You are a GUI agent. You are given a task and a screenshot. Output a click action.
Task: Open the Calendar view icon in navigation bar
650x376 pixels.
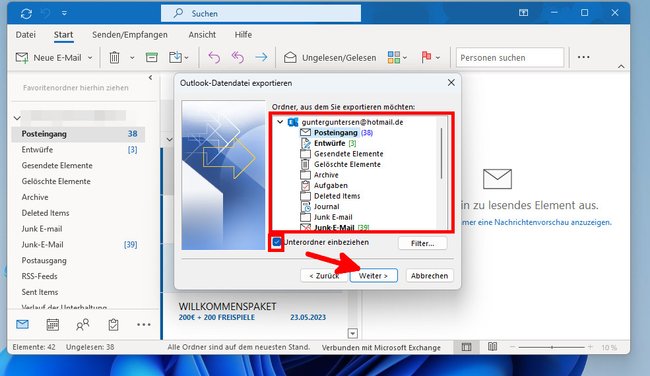point(53,325)
